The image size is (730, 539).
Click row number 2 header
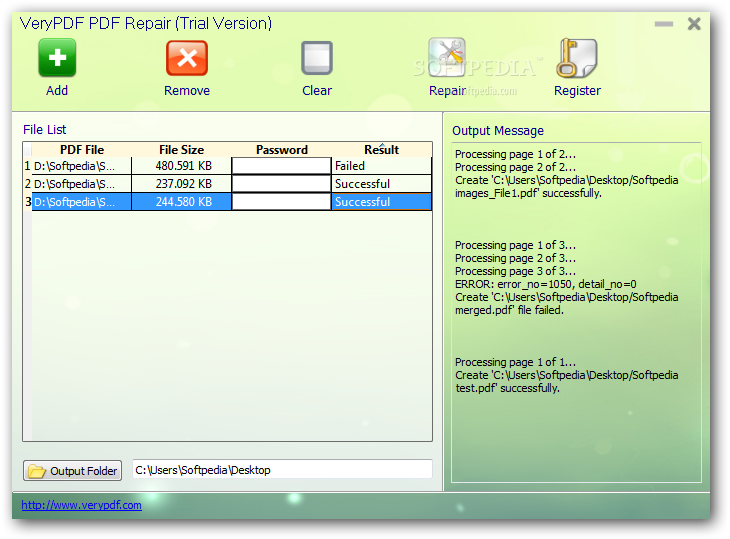(x=27, y=184)
